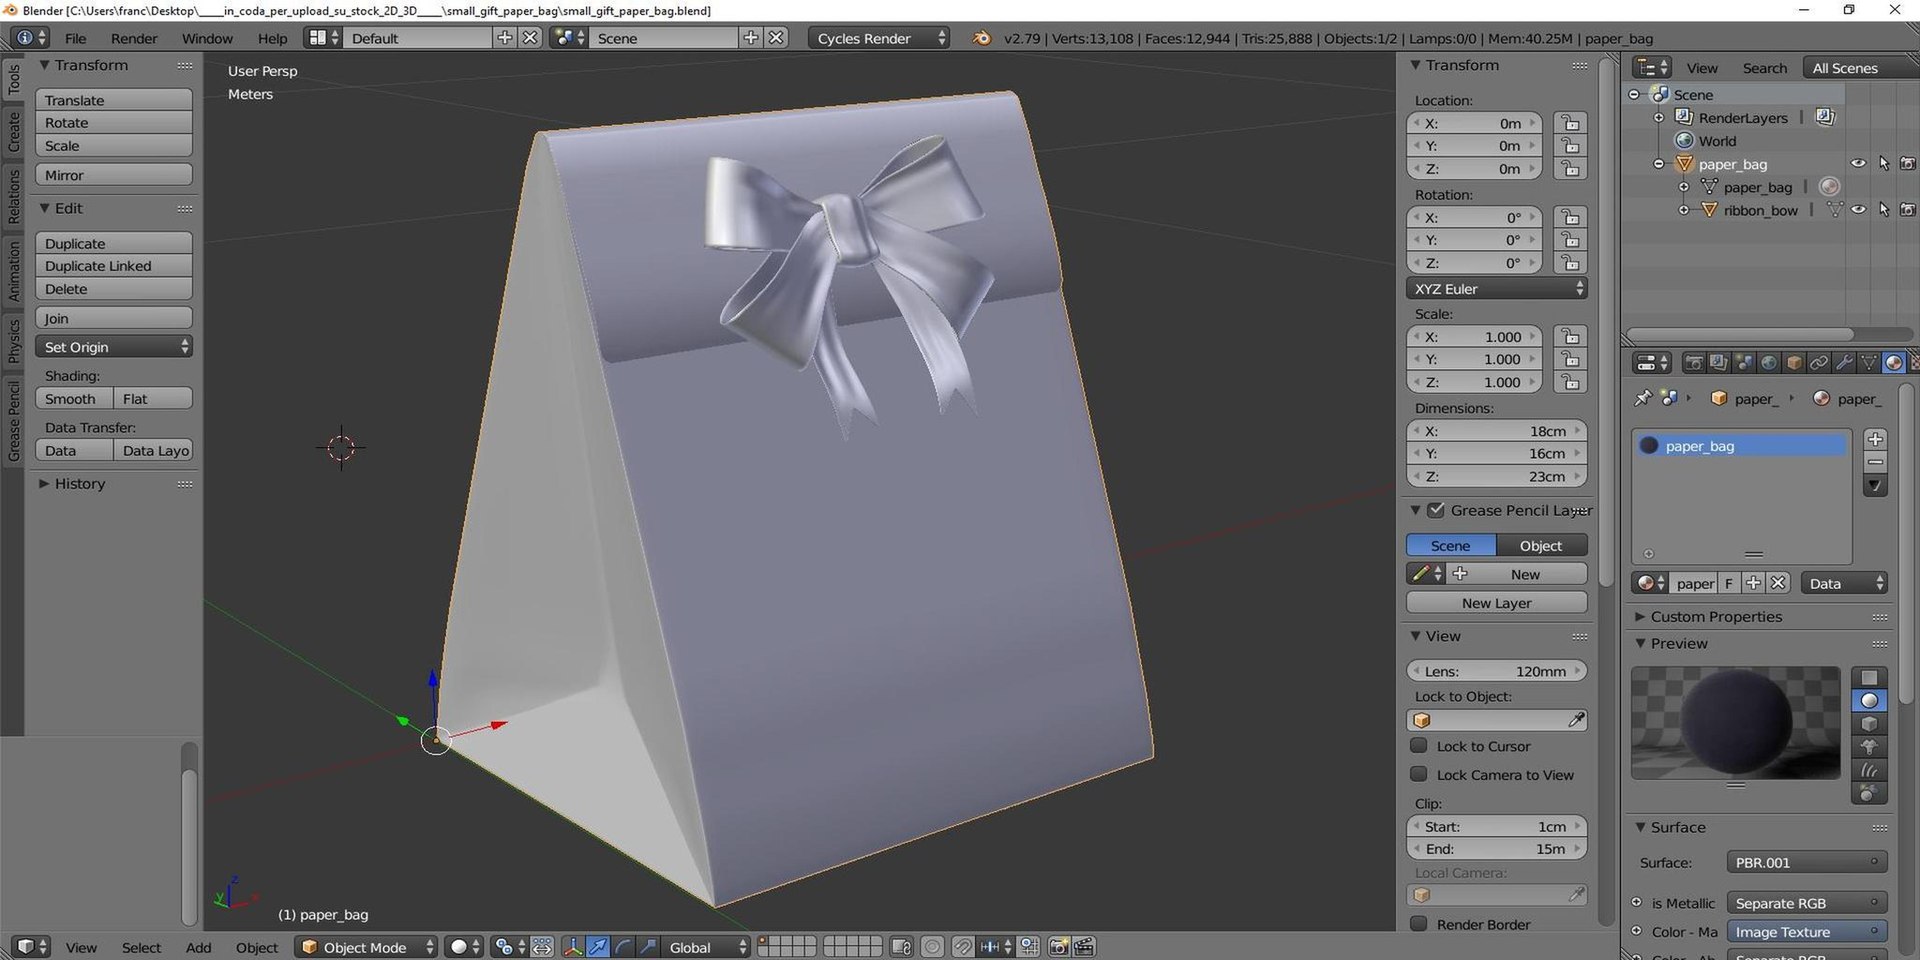Open the Object properties cube tab
The width and height of the screenshot is (1920, 960).
(1794, 363)
